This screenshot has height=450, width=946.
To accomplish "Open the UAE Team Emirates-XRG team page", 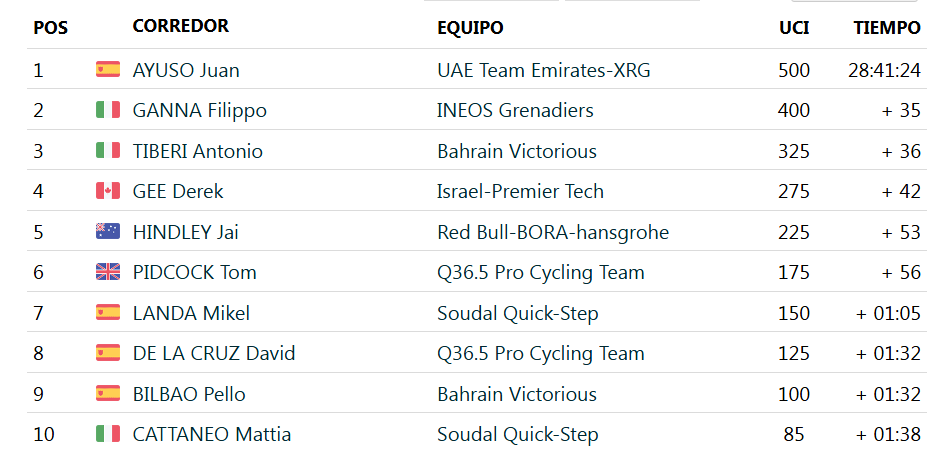I will pyautogui.click(x=544, y=71).
